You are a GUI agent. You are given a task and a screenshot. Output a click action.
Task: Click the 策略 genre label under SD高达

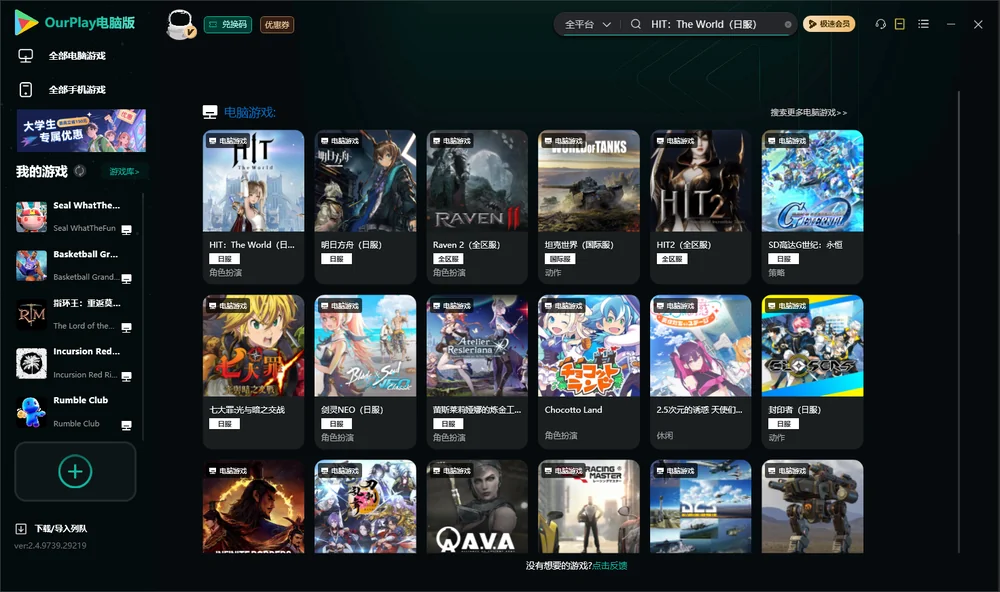776,273
